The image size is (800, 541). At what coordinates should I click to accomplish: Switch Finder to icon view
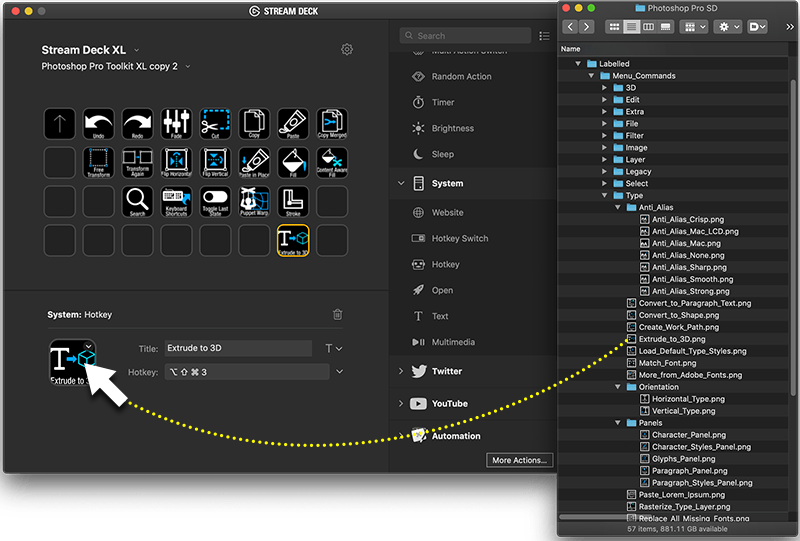click(614, 27)
